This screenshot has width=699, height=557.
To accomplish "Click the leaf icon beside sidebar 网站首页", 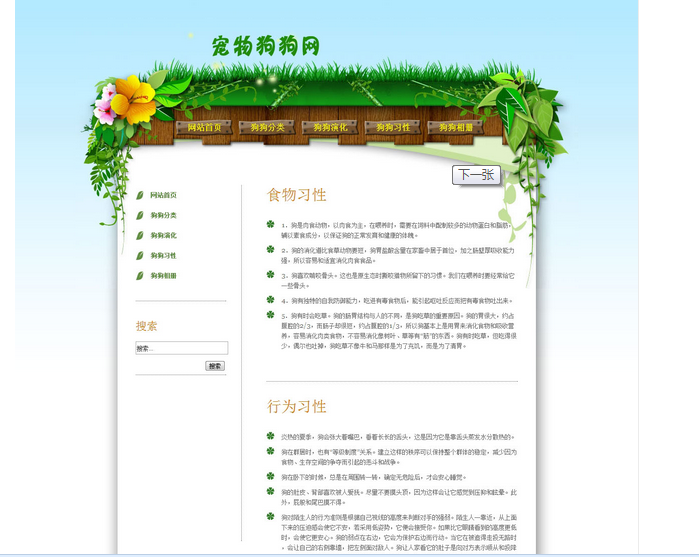I will [x=140, y=195].
